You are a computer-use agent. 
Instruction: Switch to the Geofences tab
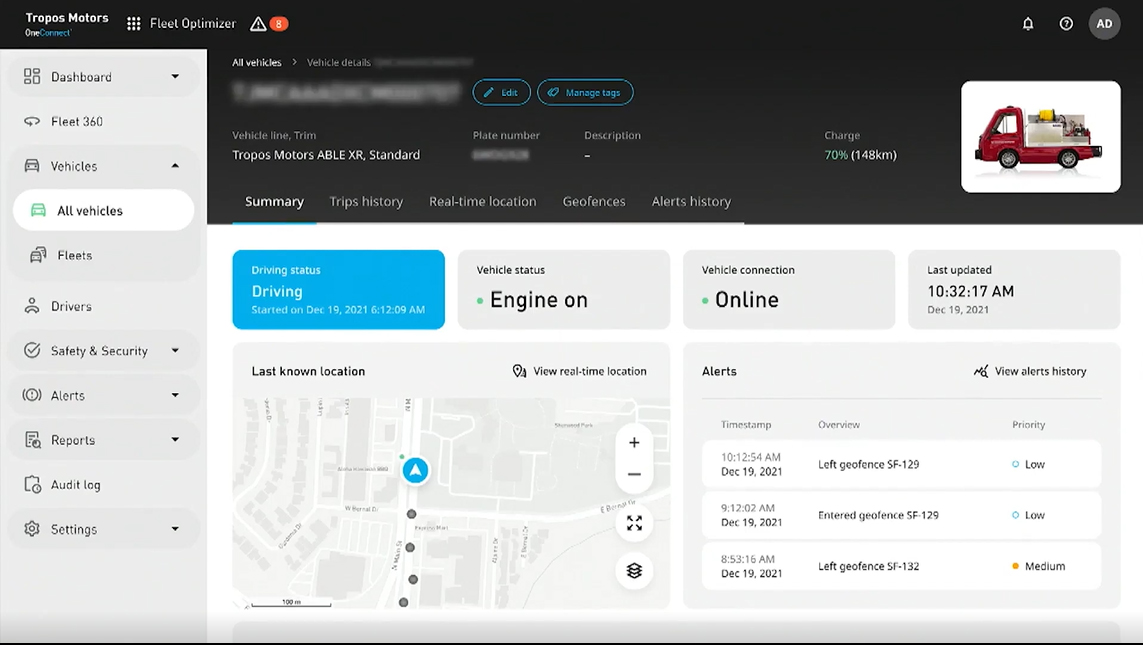594,202
